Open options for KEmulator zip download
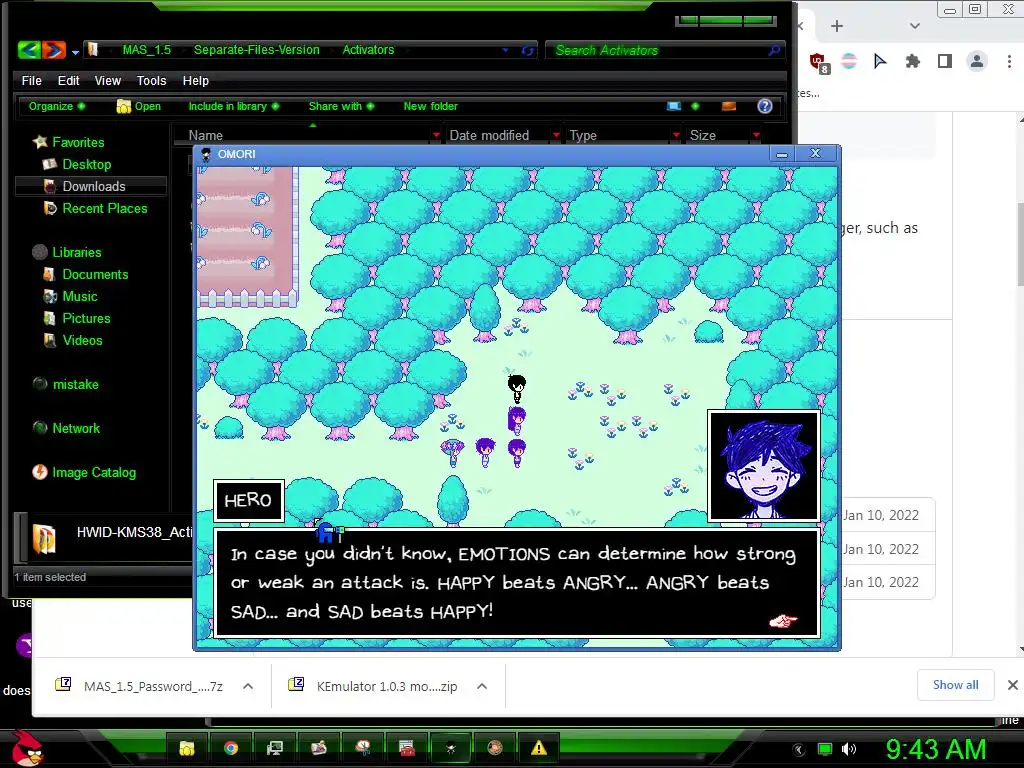 pos(482,686)
